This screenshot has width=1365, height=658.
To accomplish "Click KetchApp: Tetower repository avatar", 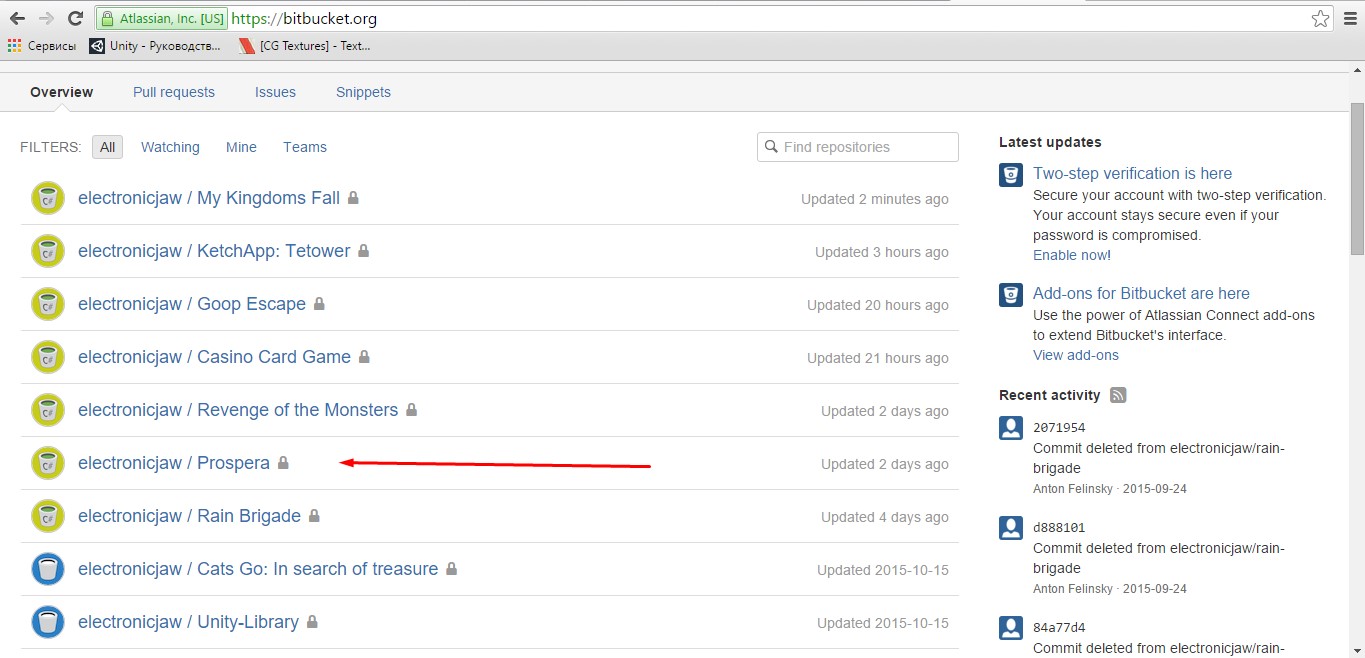I will [x=48, y=251].
